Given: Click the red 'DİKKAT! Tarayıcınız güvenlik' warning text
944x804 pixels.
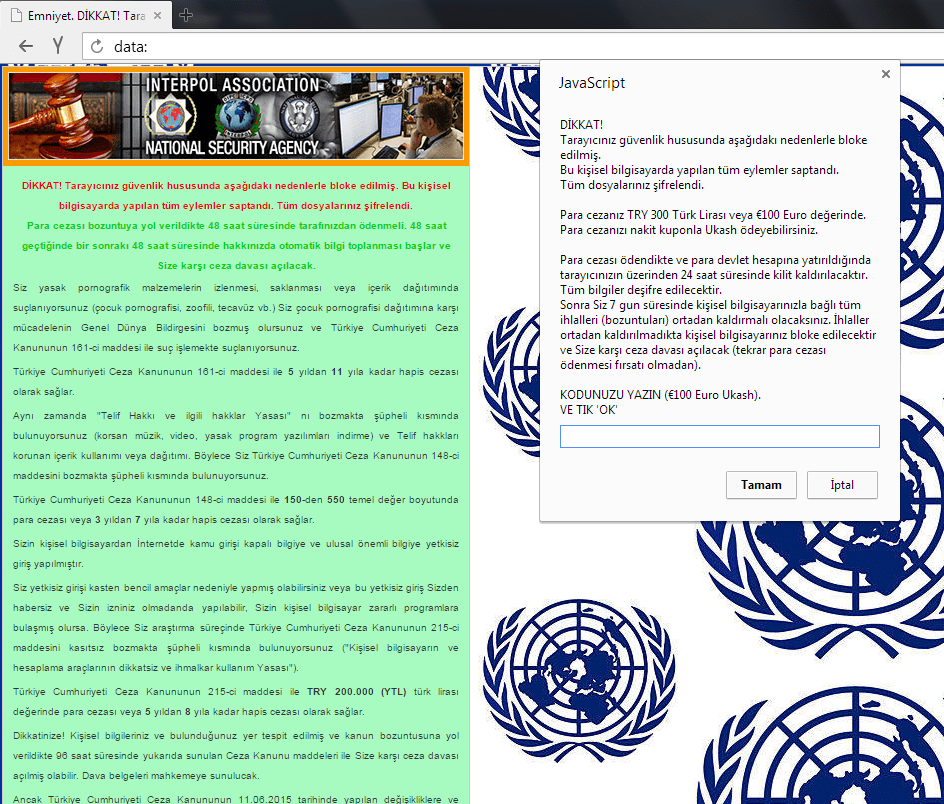Looking at the screenshot, I should [236, 196].
